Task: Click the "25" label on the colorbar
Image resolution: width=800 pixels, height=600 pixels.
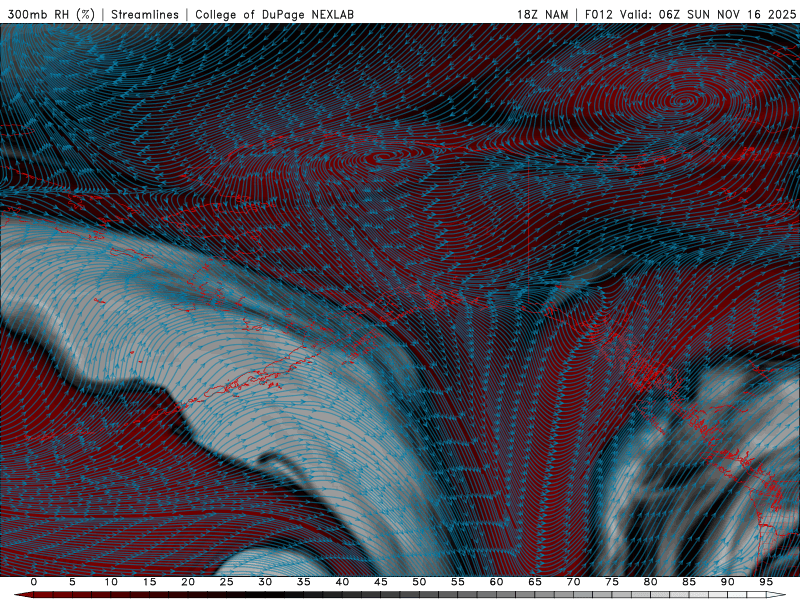Action: point(226,582)
